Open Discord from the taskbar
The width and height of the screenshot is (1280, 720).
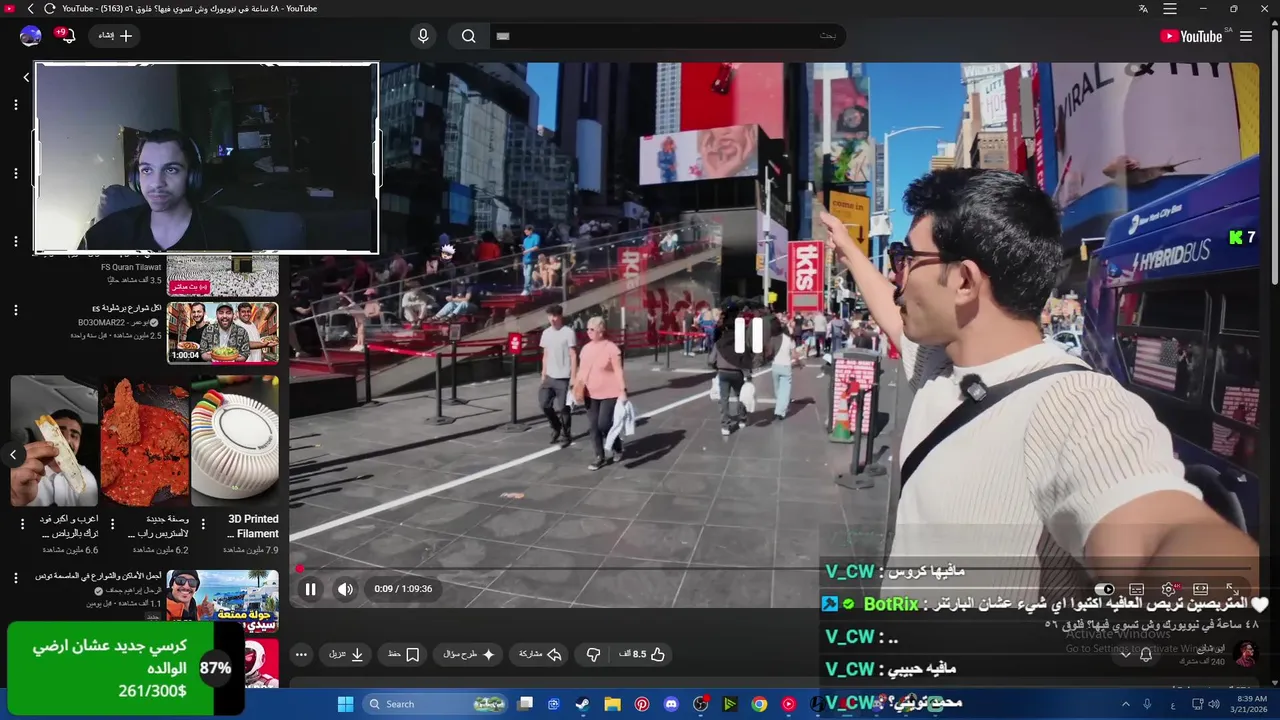click(671, 704)
